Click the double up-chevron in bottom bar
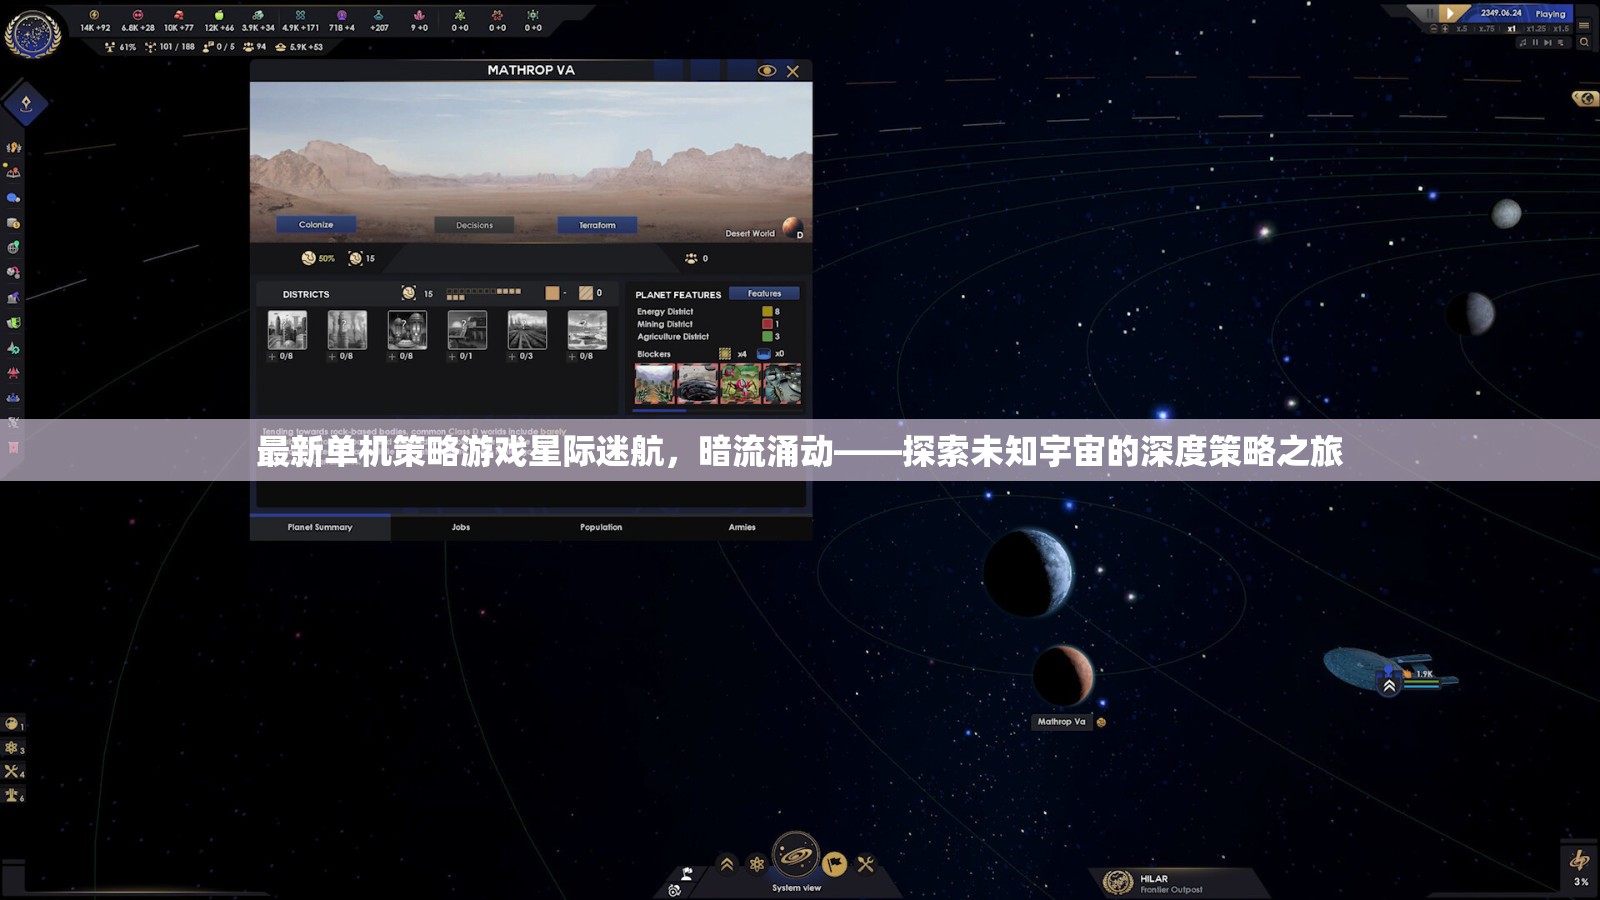1600x900 pixels. pyautogui.click(x=727, y=864)
